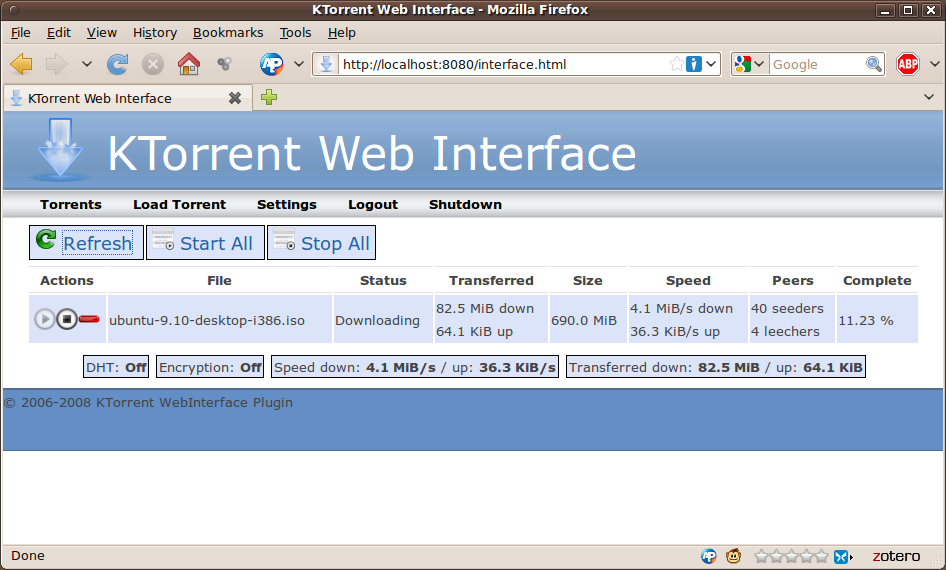Open the Torrents page link
This screenshot has height=570, width=946.
point(71,204)
